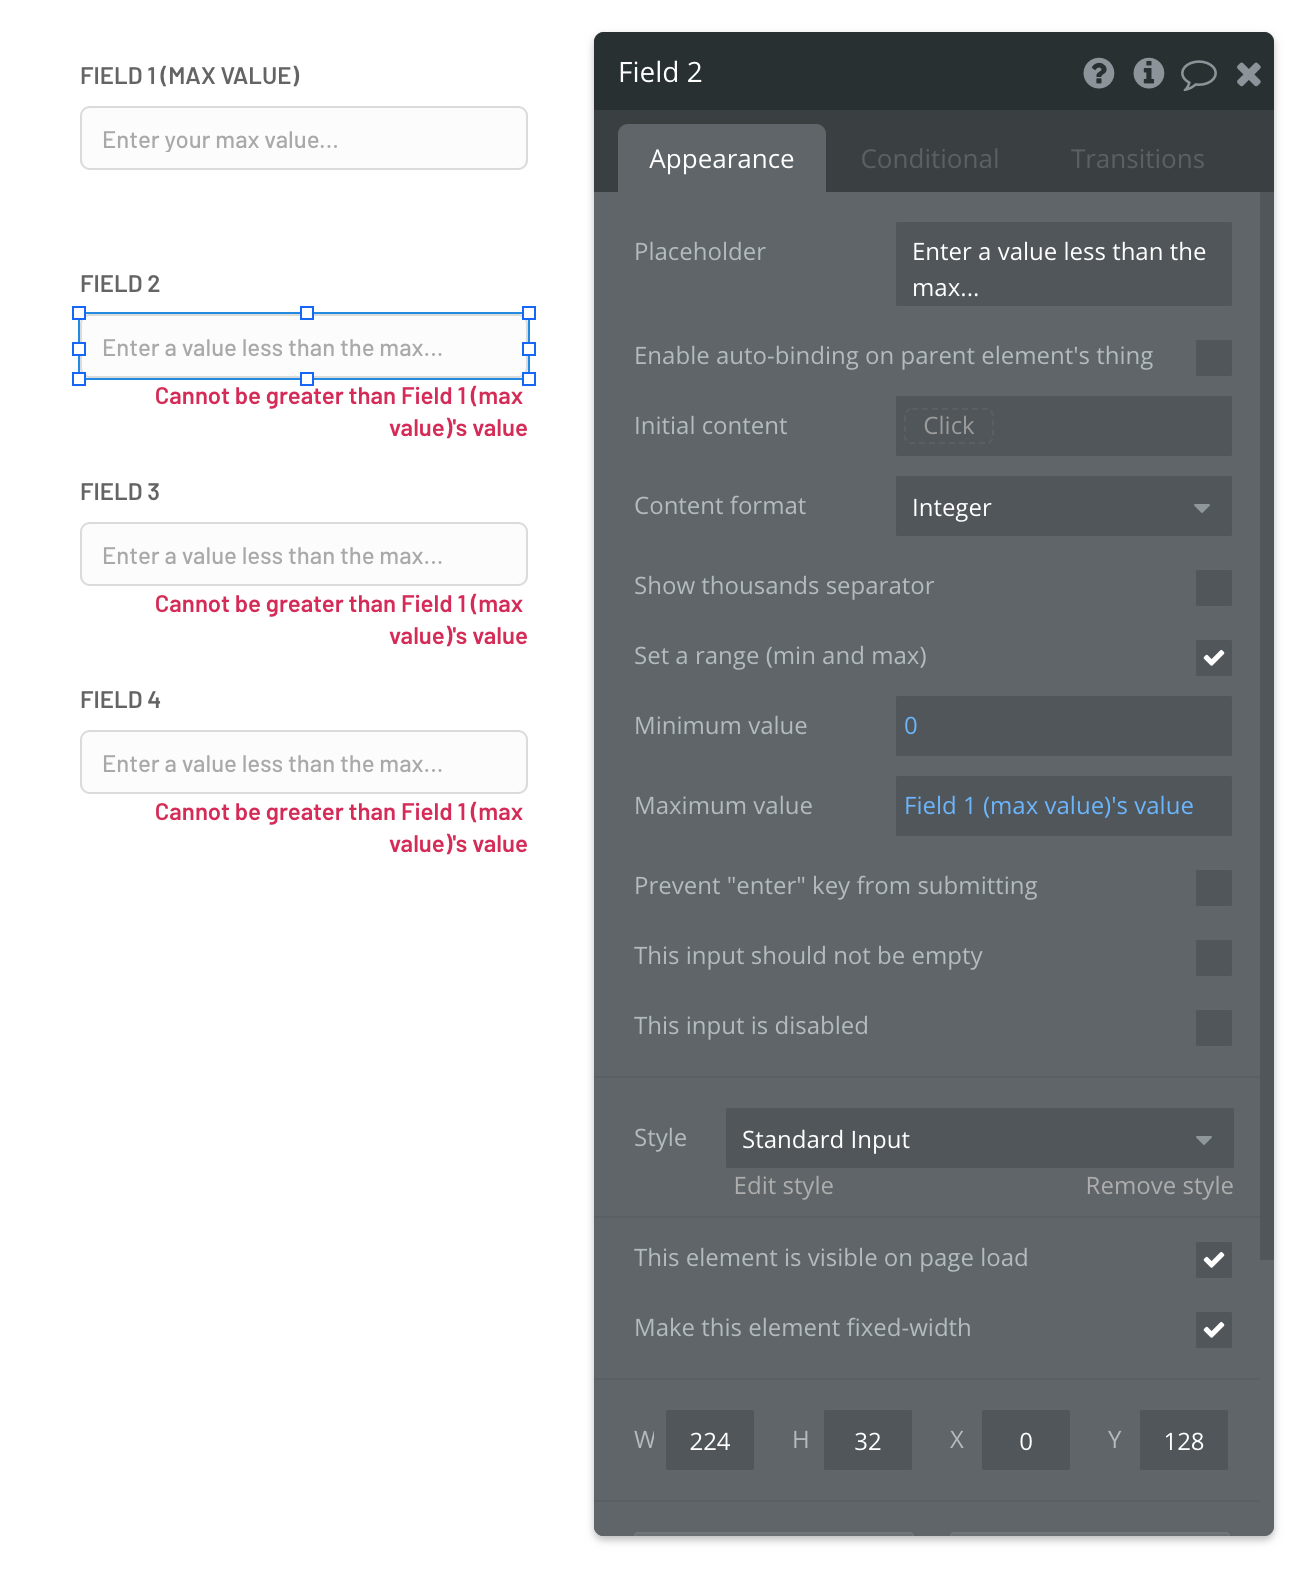Switch to the Conditional tab
This screenshot has height=1570, width=1302.
pyautogui.click(x=929, y=159)
